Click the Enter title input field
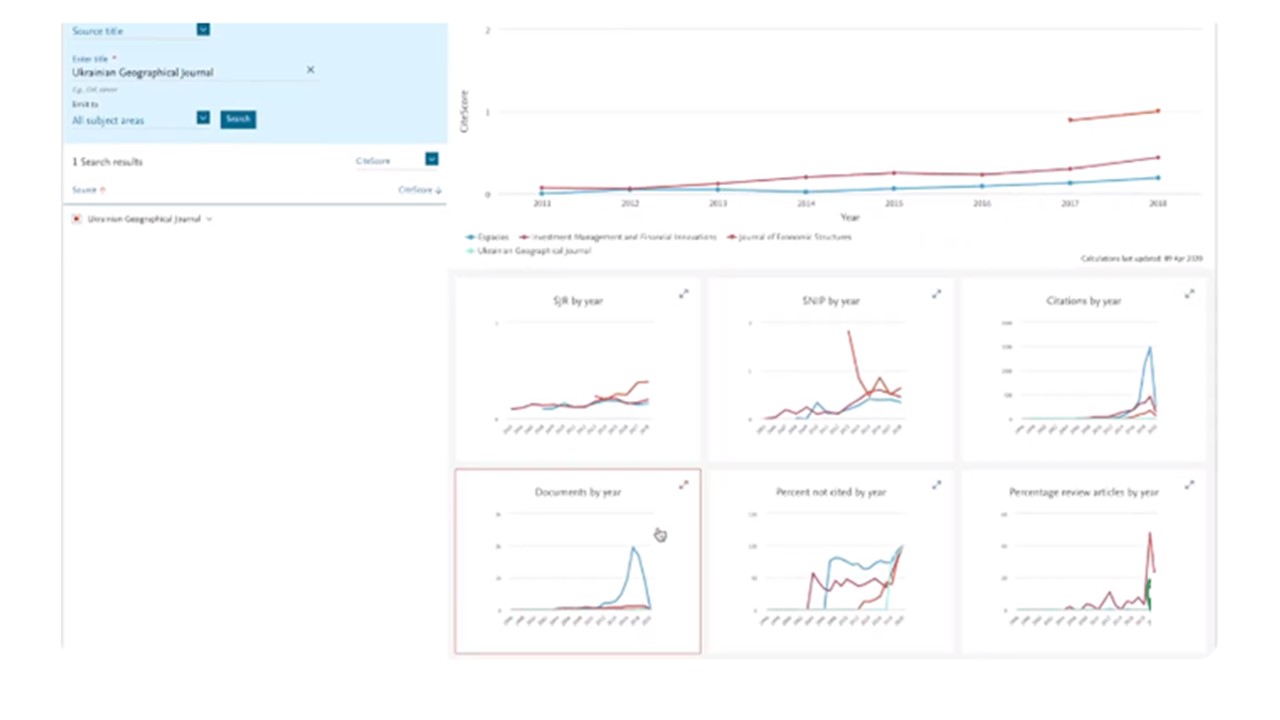This screenshot has height=720, width=1280. pyautogui.click(x=185, y=72)
